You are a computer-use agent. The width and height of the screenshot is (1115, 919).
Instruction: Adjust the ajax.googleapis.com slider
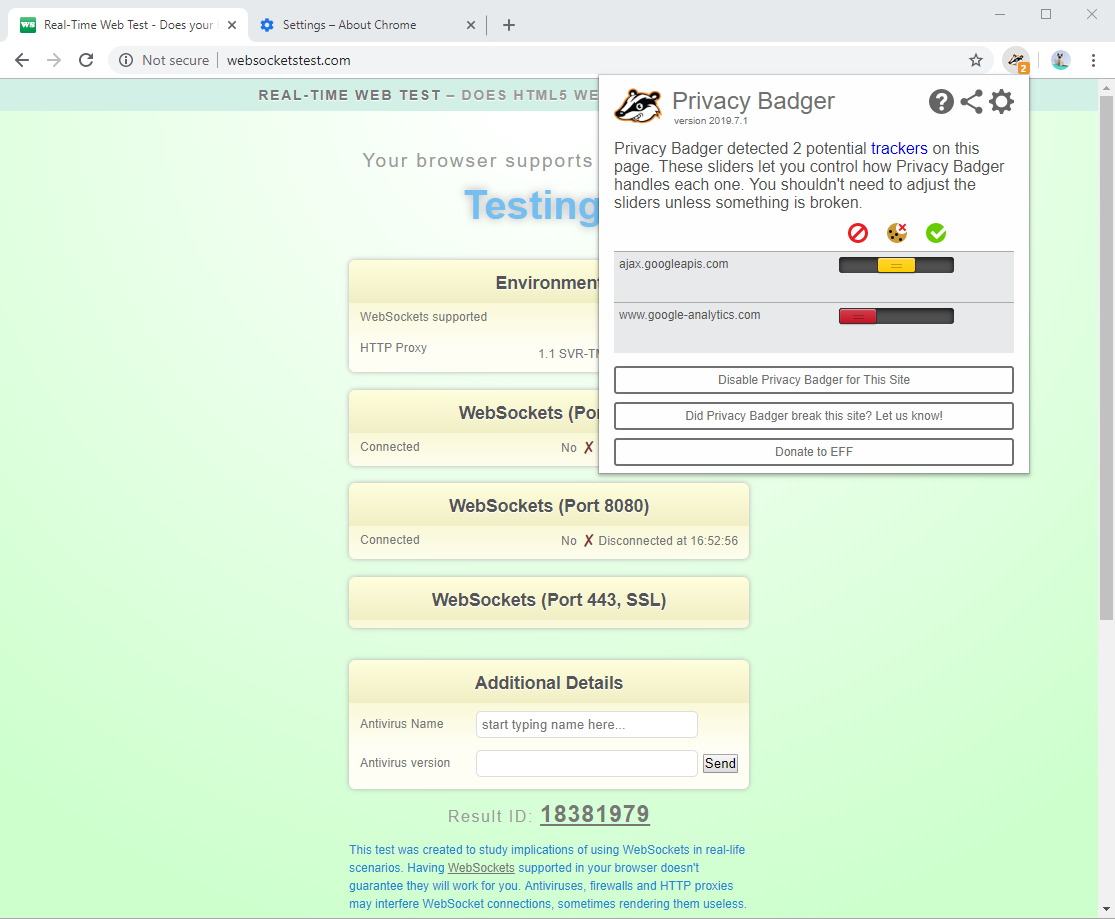pos(896,265)
